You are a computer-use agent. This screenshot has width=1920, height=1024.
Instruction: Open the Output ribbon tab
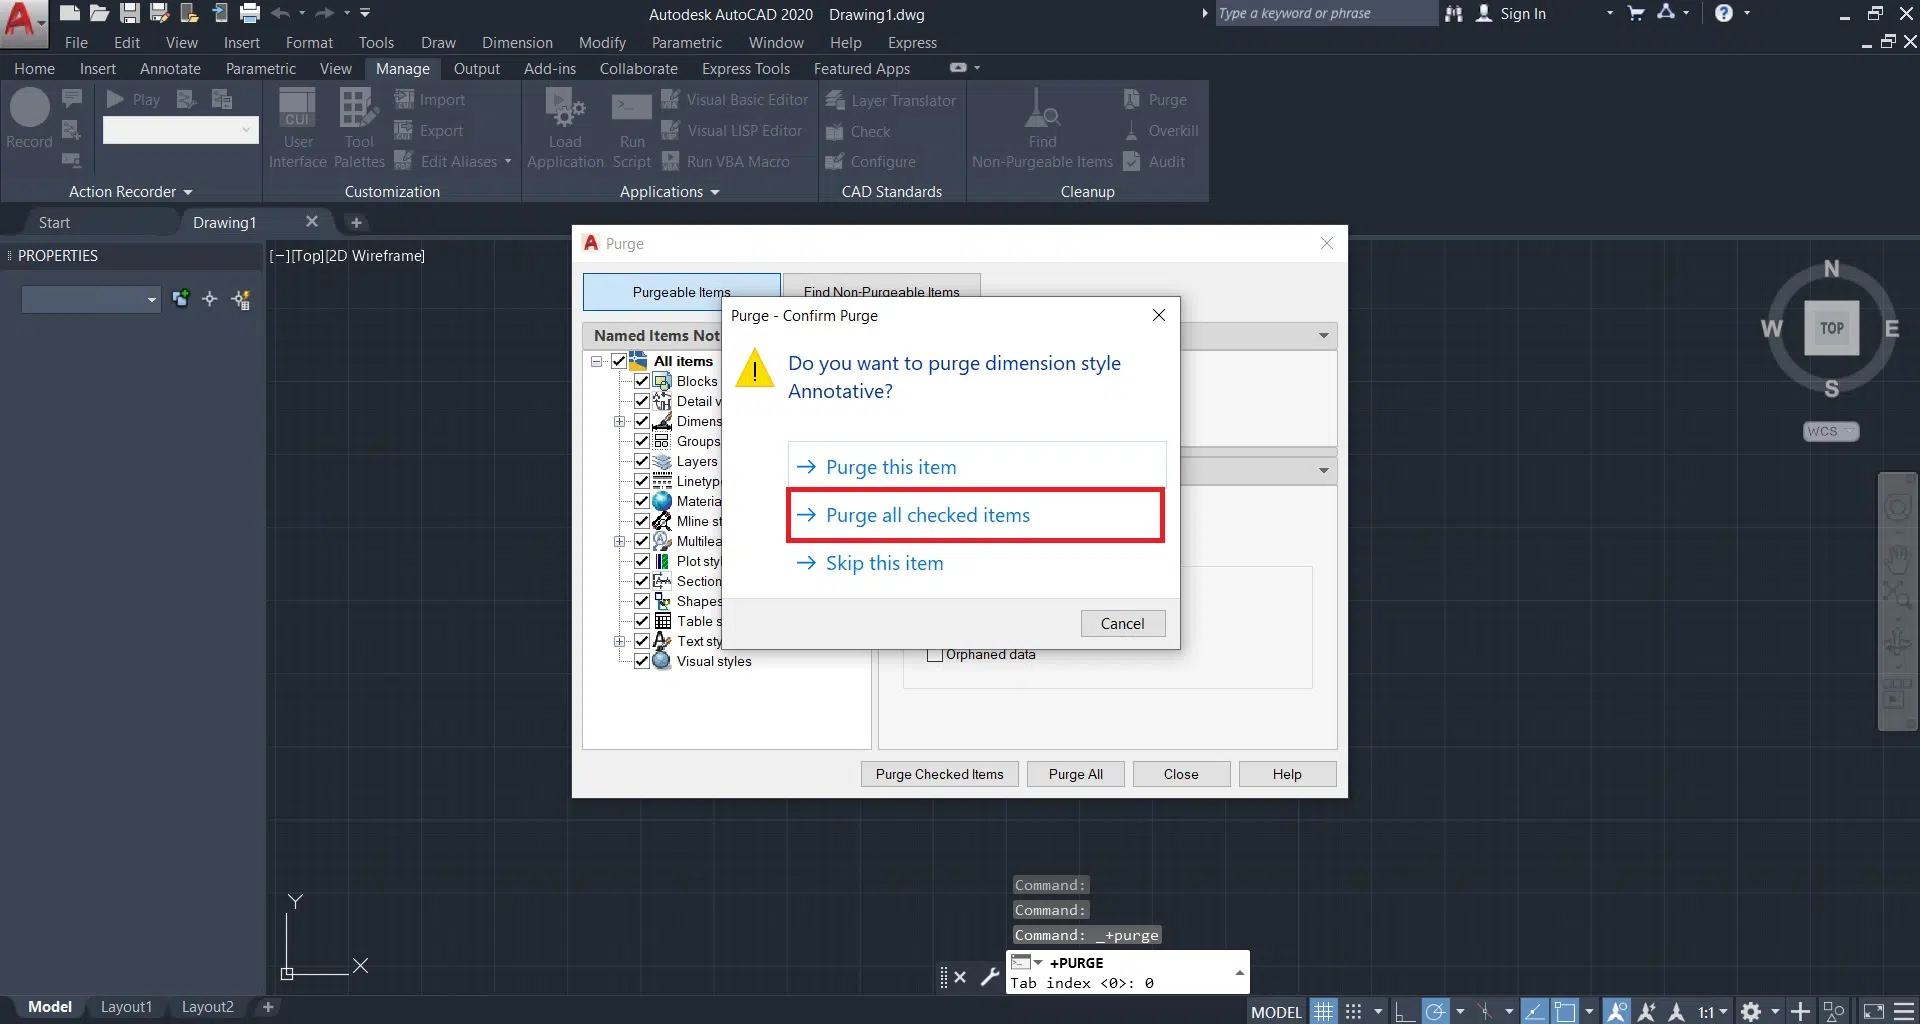tap(476, 69)
